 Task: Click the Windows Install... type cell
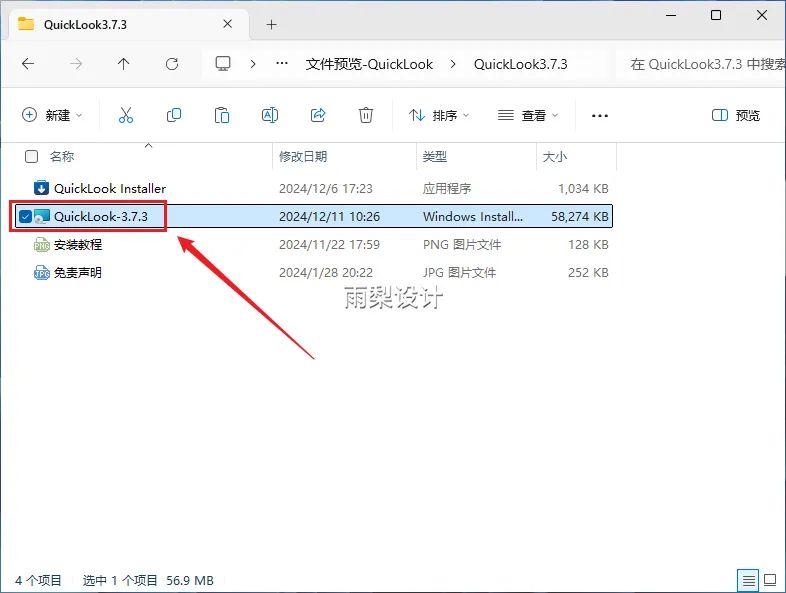coord(473,217)
